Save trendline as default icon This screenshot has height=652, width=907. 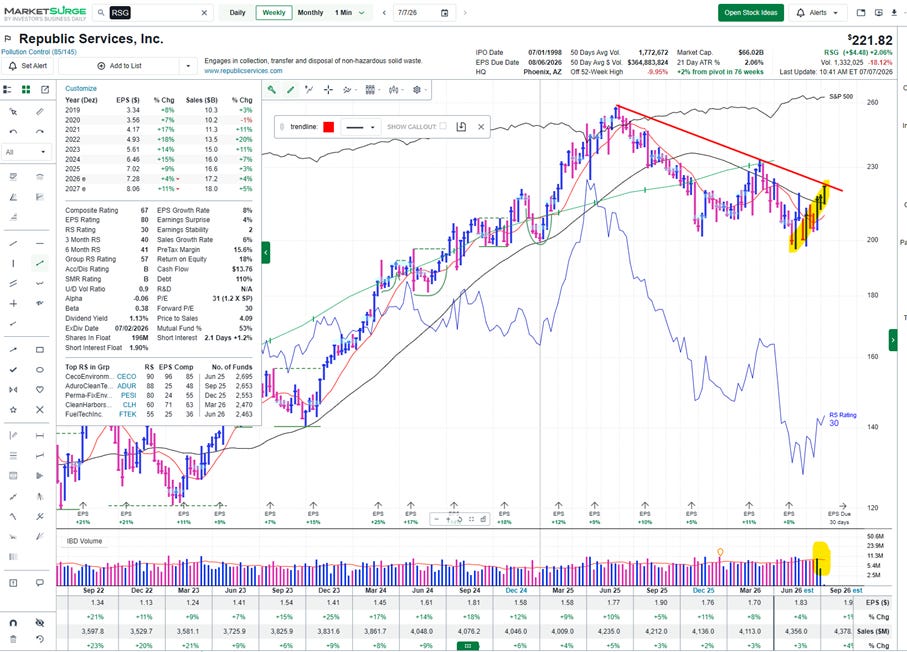click(461, 127)
